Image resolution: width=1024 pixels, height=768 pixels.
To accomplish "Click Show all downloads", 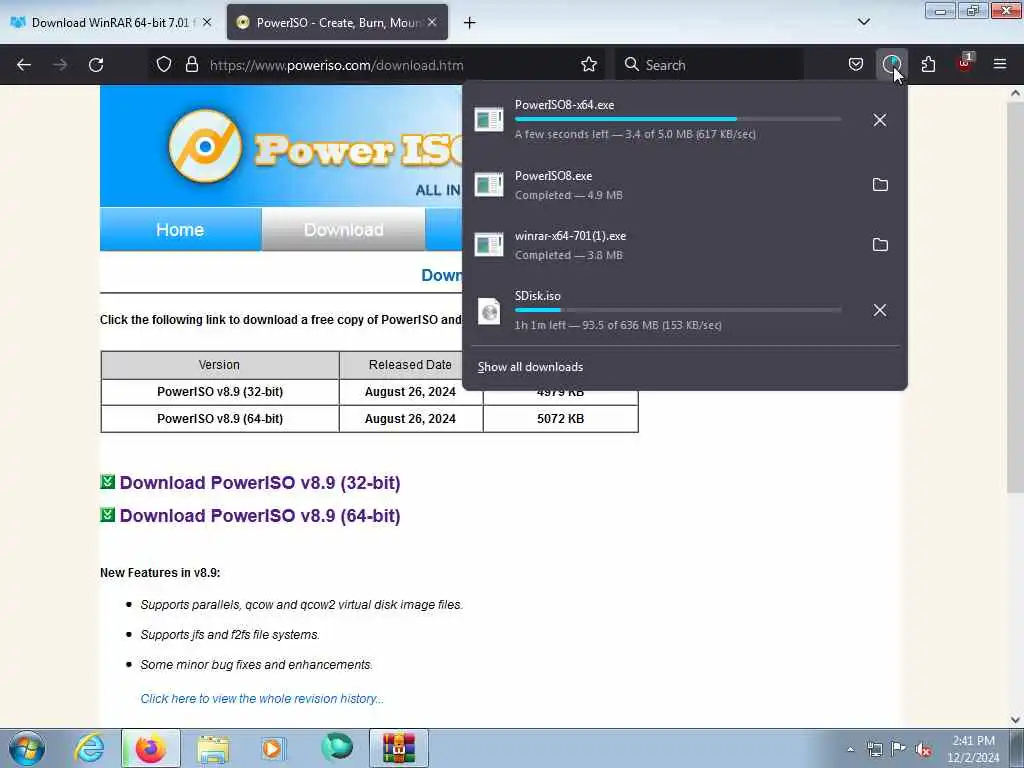I will point(530,367).
